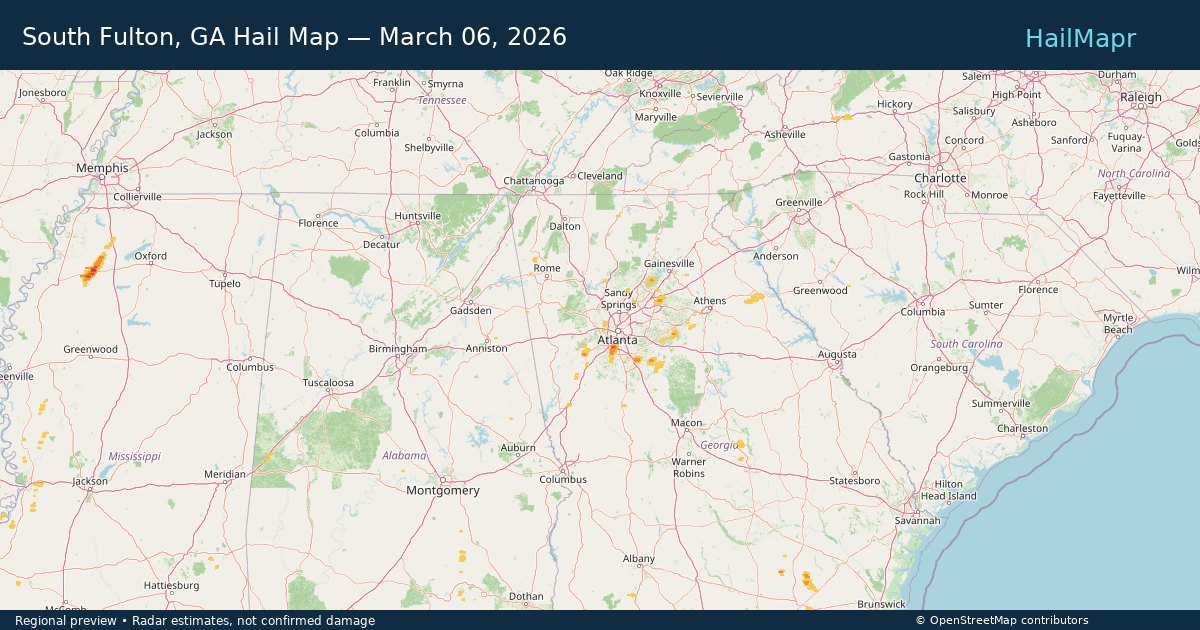1200x630 pixels.
Task: Select the Montgomery city label
Action: pos(442,491)
